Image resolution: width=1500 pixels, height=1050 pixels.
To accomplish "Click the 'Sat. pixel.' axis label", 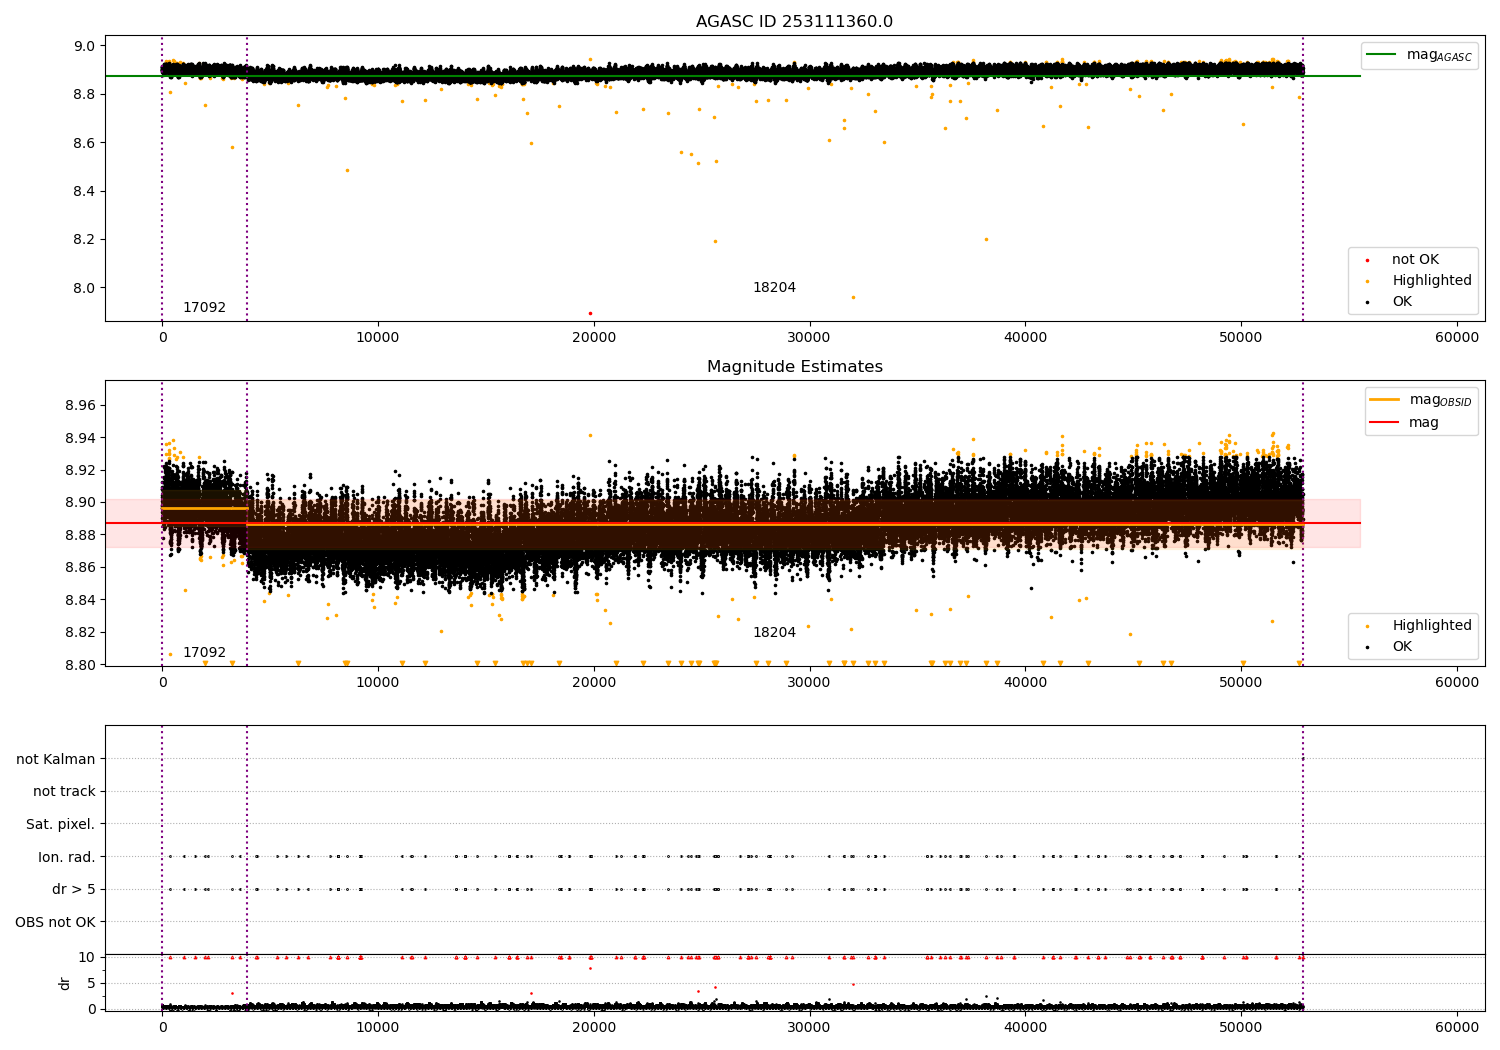I will tap(60, 824).
